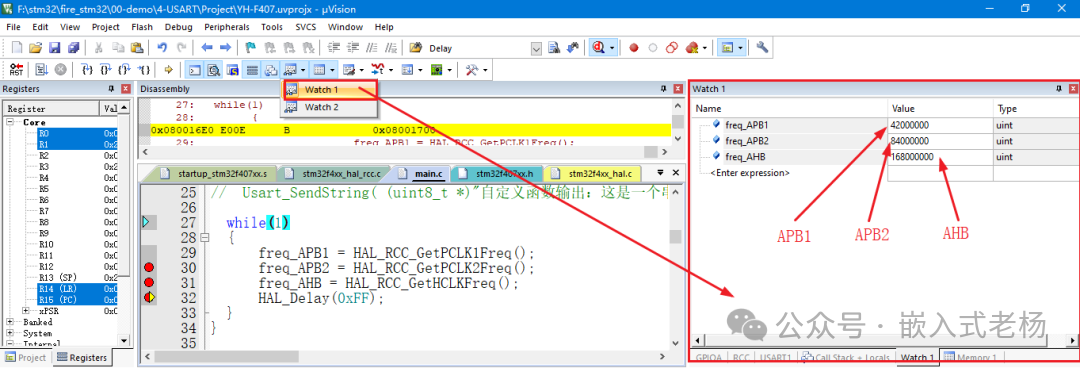The height and width of the screenshot is (368, 1080).
Task: Reset the CPU with RST icon
Action: (17, 70)
